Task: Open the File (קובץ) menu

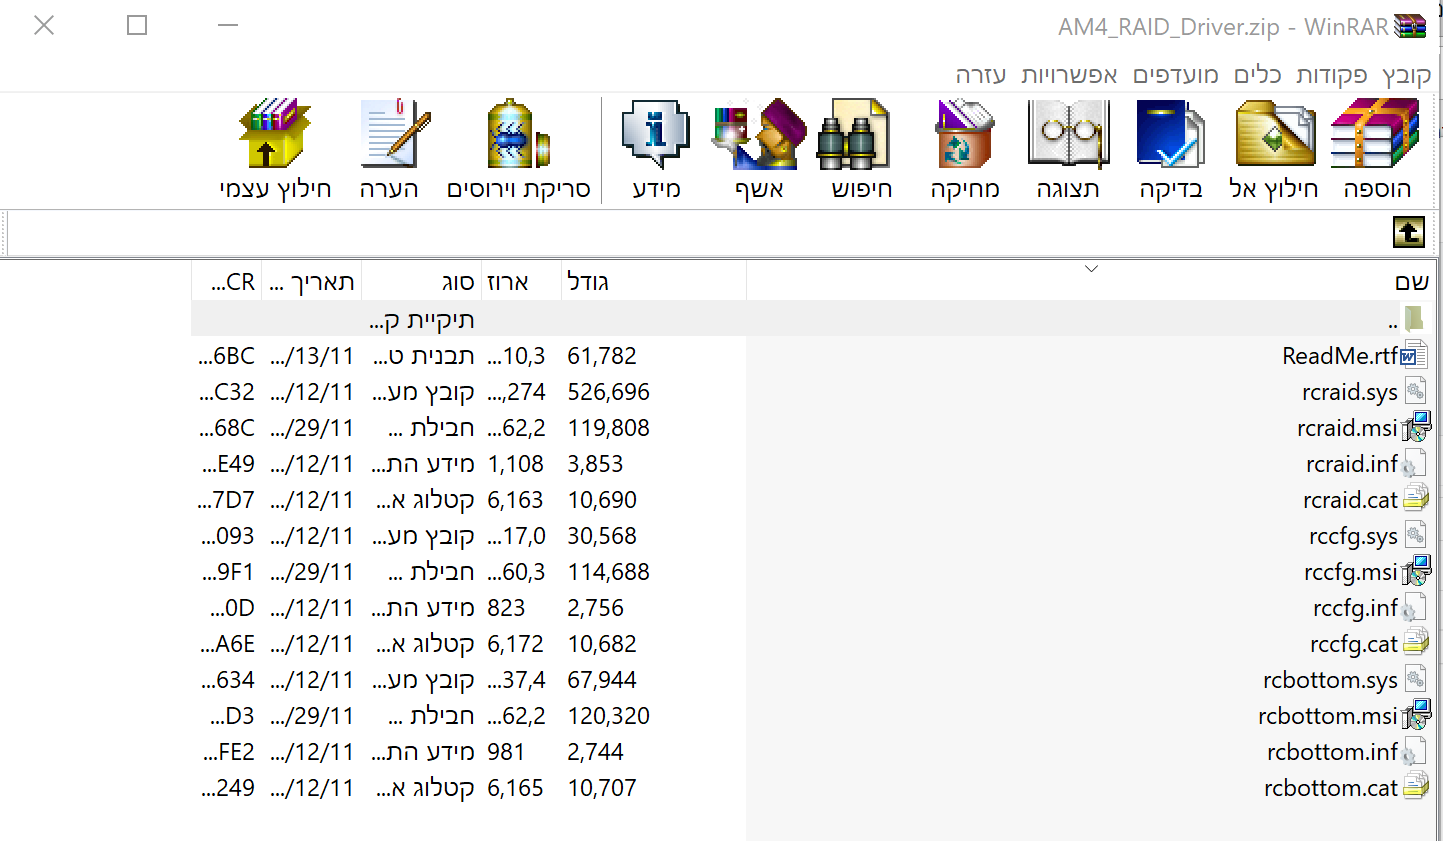Action: [x=1406, y=76]
